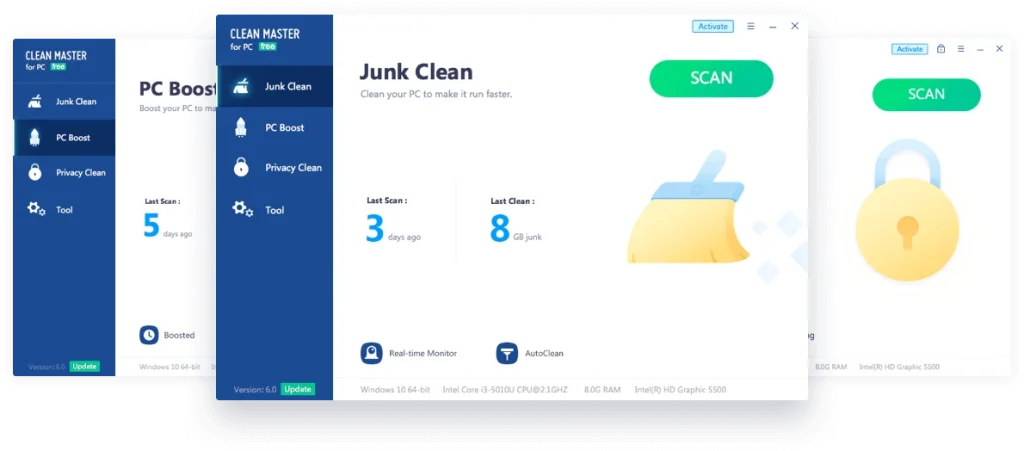
Task: Click the gears icon in front sidebar
Action: pos(242,210)
